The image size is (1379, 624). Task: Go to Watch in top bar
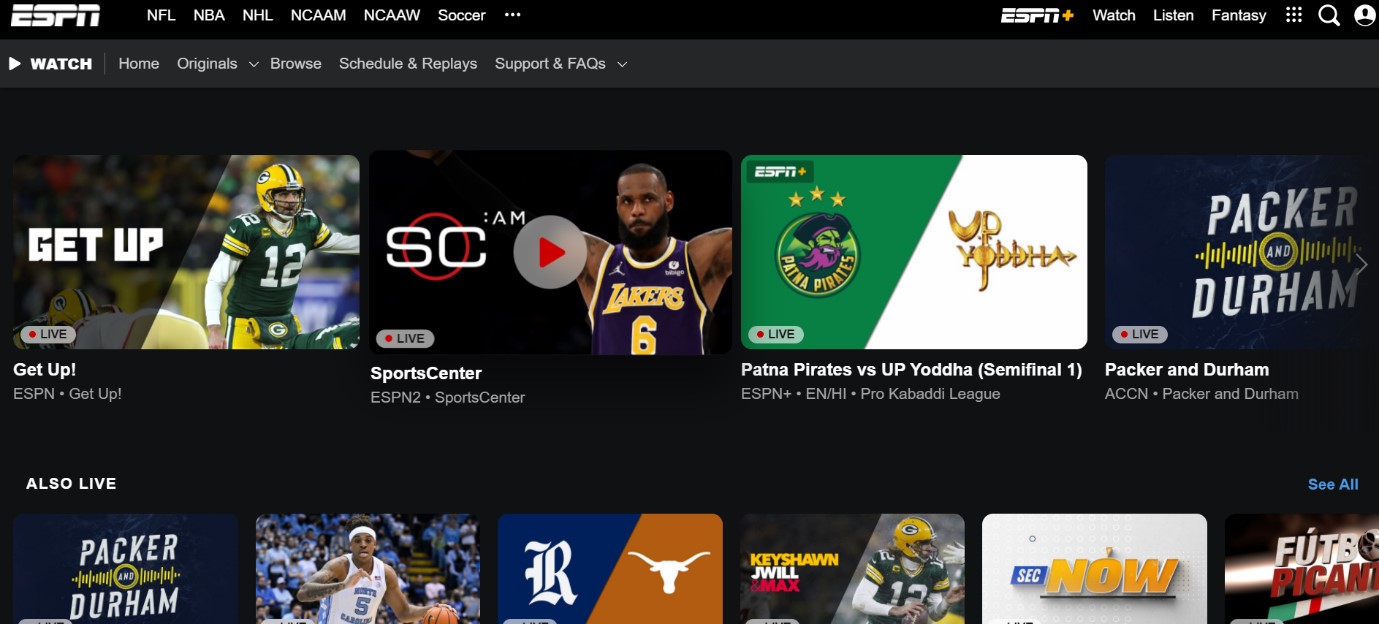(x=1114, y=15)
